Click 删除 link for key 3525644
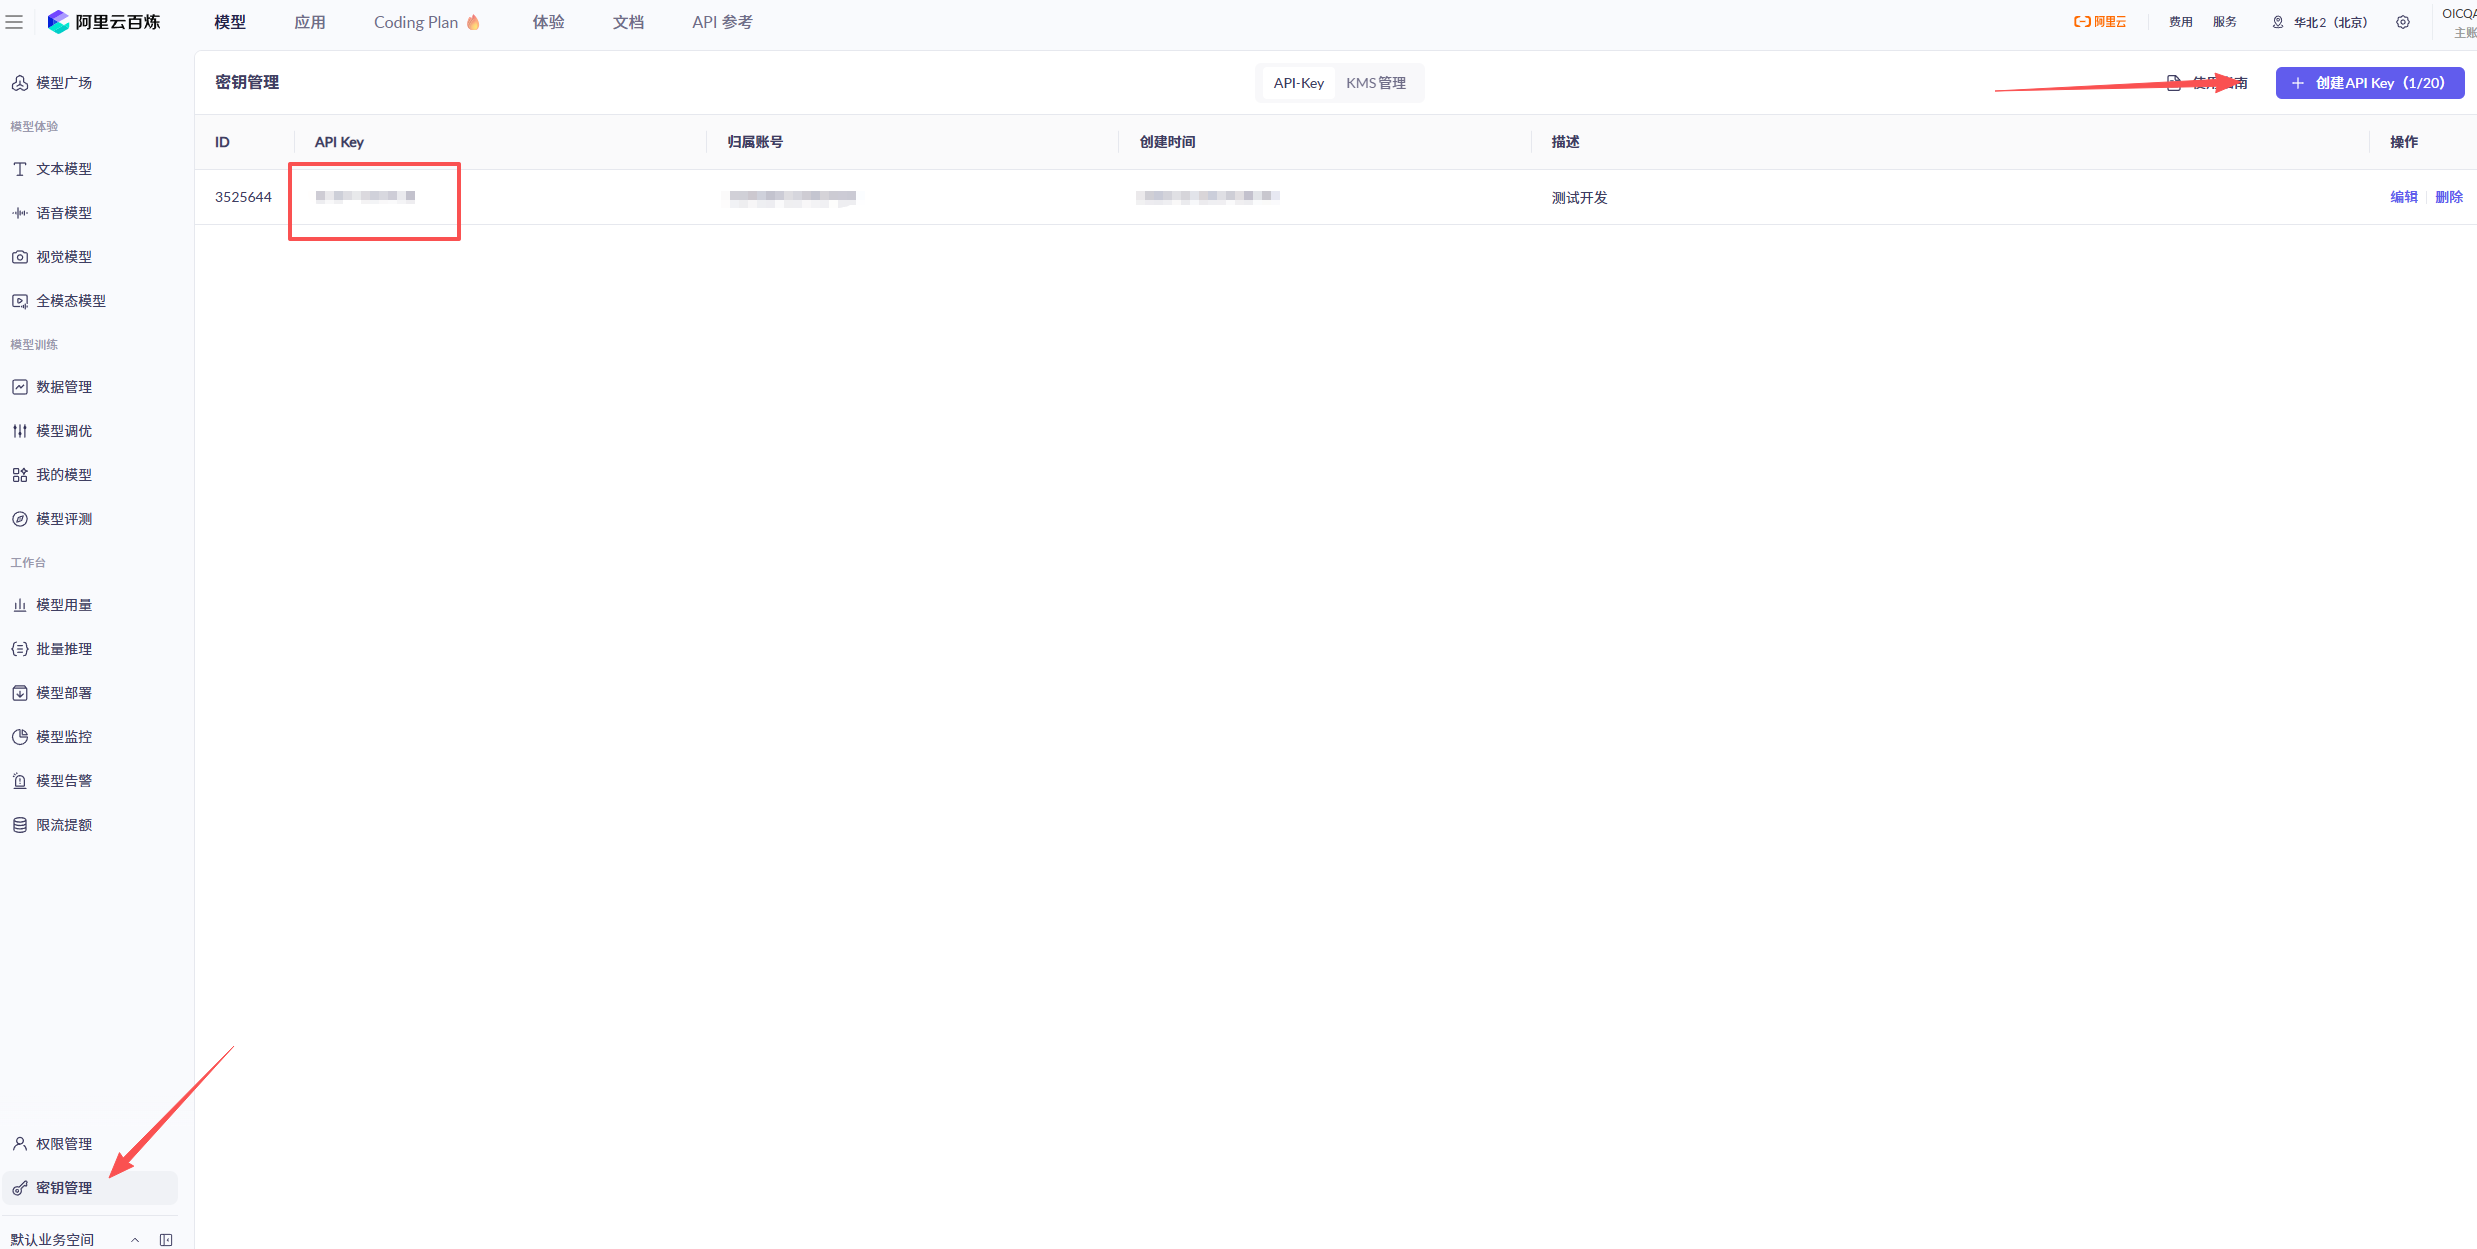2477x1249 pixels. tap(2448, 197)
